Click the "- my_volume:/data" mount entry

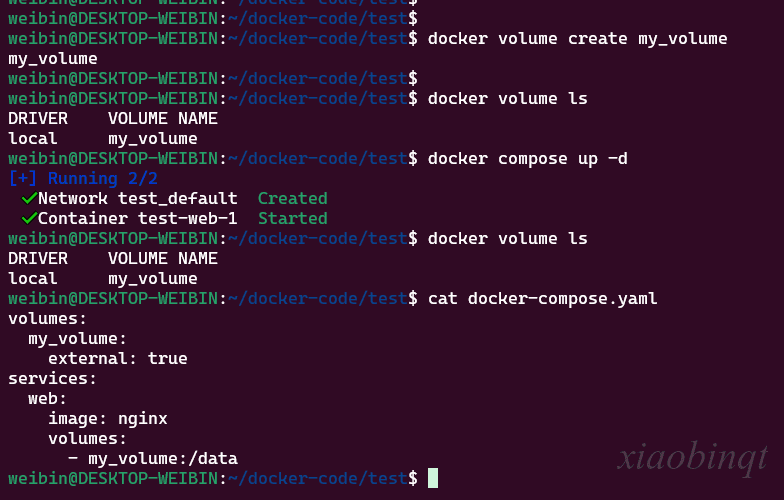pos(152,459)
